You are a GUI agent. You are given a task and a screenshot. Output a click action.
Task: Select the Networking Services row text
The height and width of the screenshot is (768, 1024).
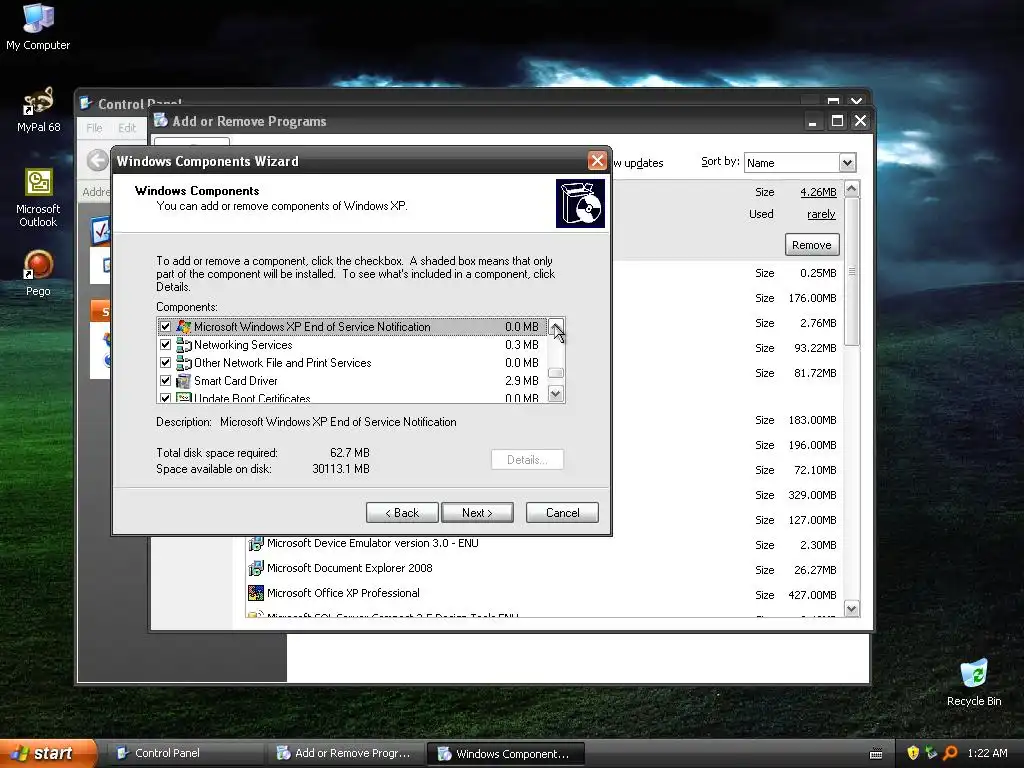(x=243, y=345)
